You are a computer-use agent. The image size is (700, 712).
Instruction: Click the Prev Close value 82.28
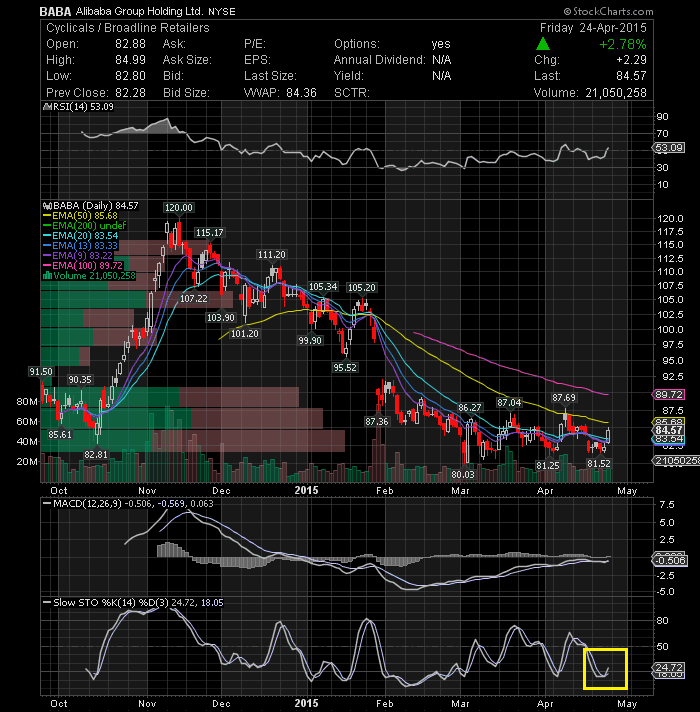pos(130,93)
